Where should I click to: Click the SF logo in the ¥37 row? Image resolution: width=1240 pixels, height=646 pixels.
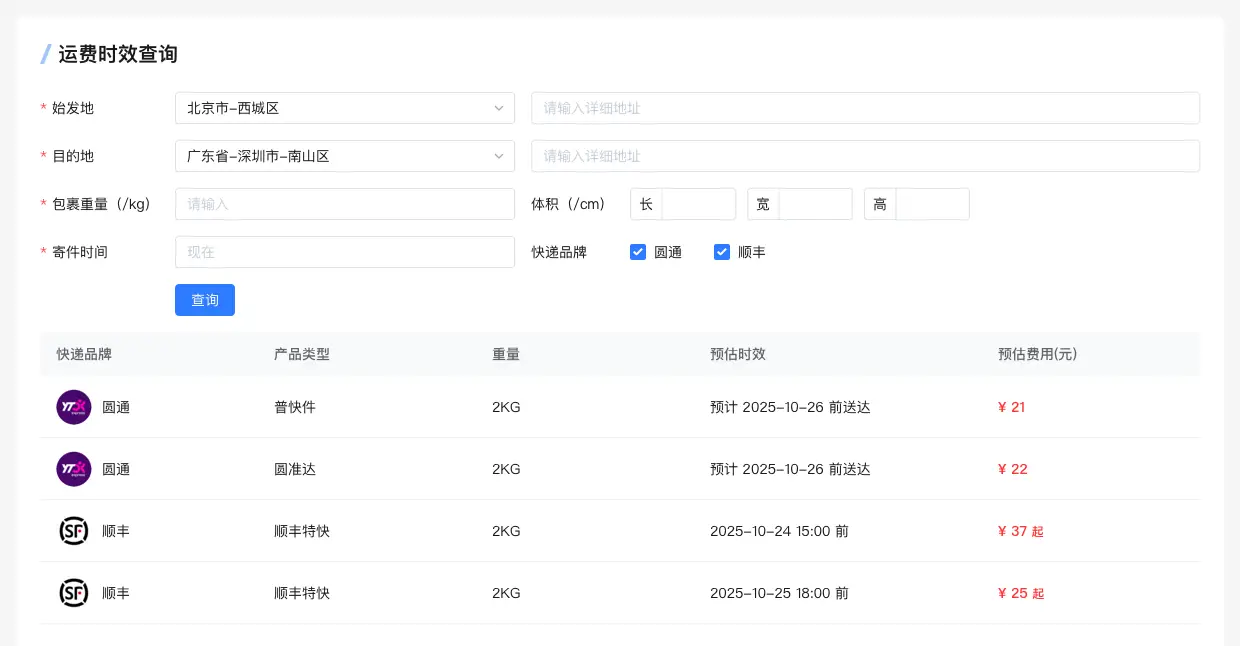point(74,531)
